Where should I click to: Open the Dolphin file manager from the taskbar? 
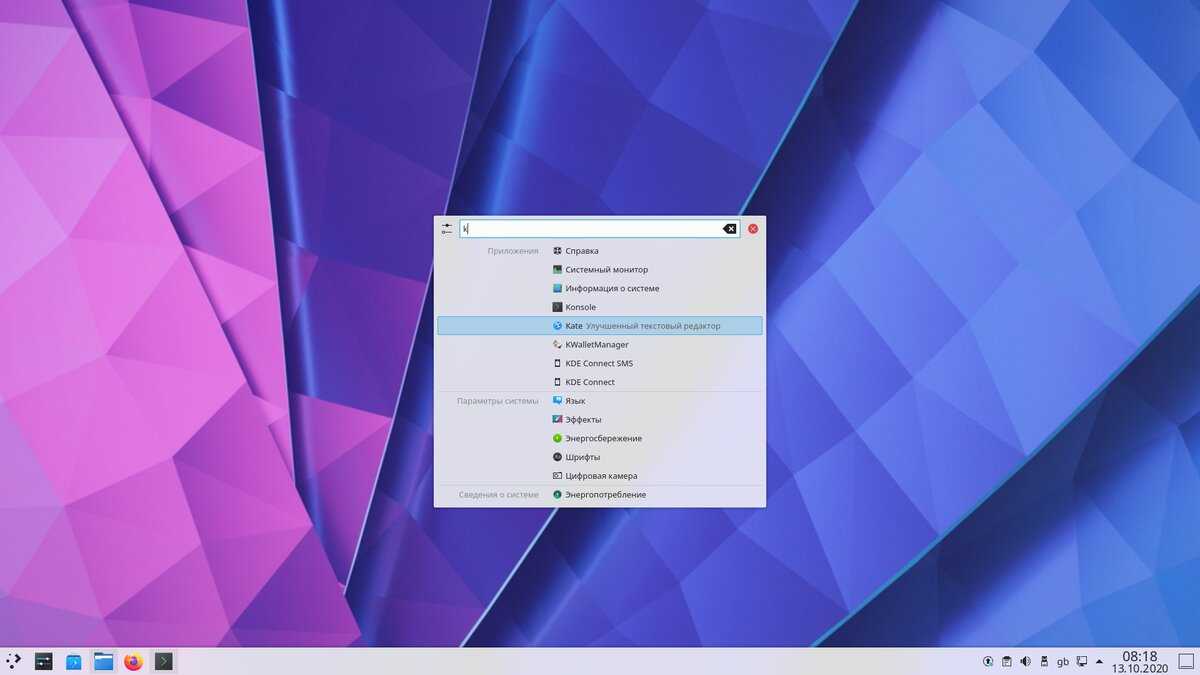click(103, 661)
